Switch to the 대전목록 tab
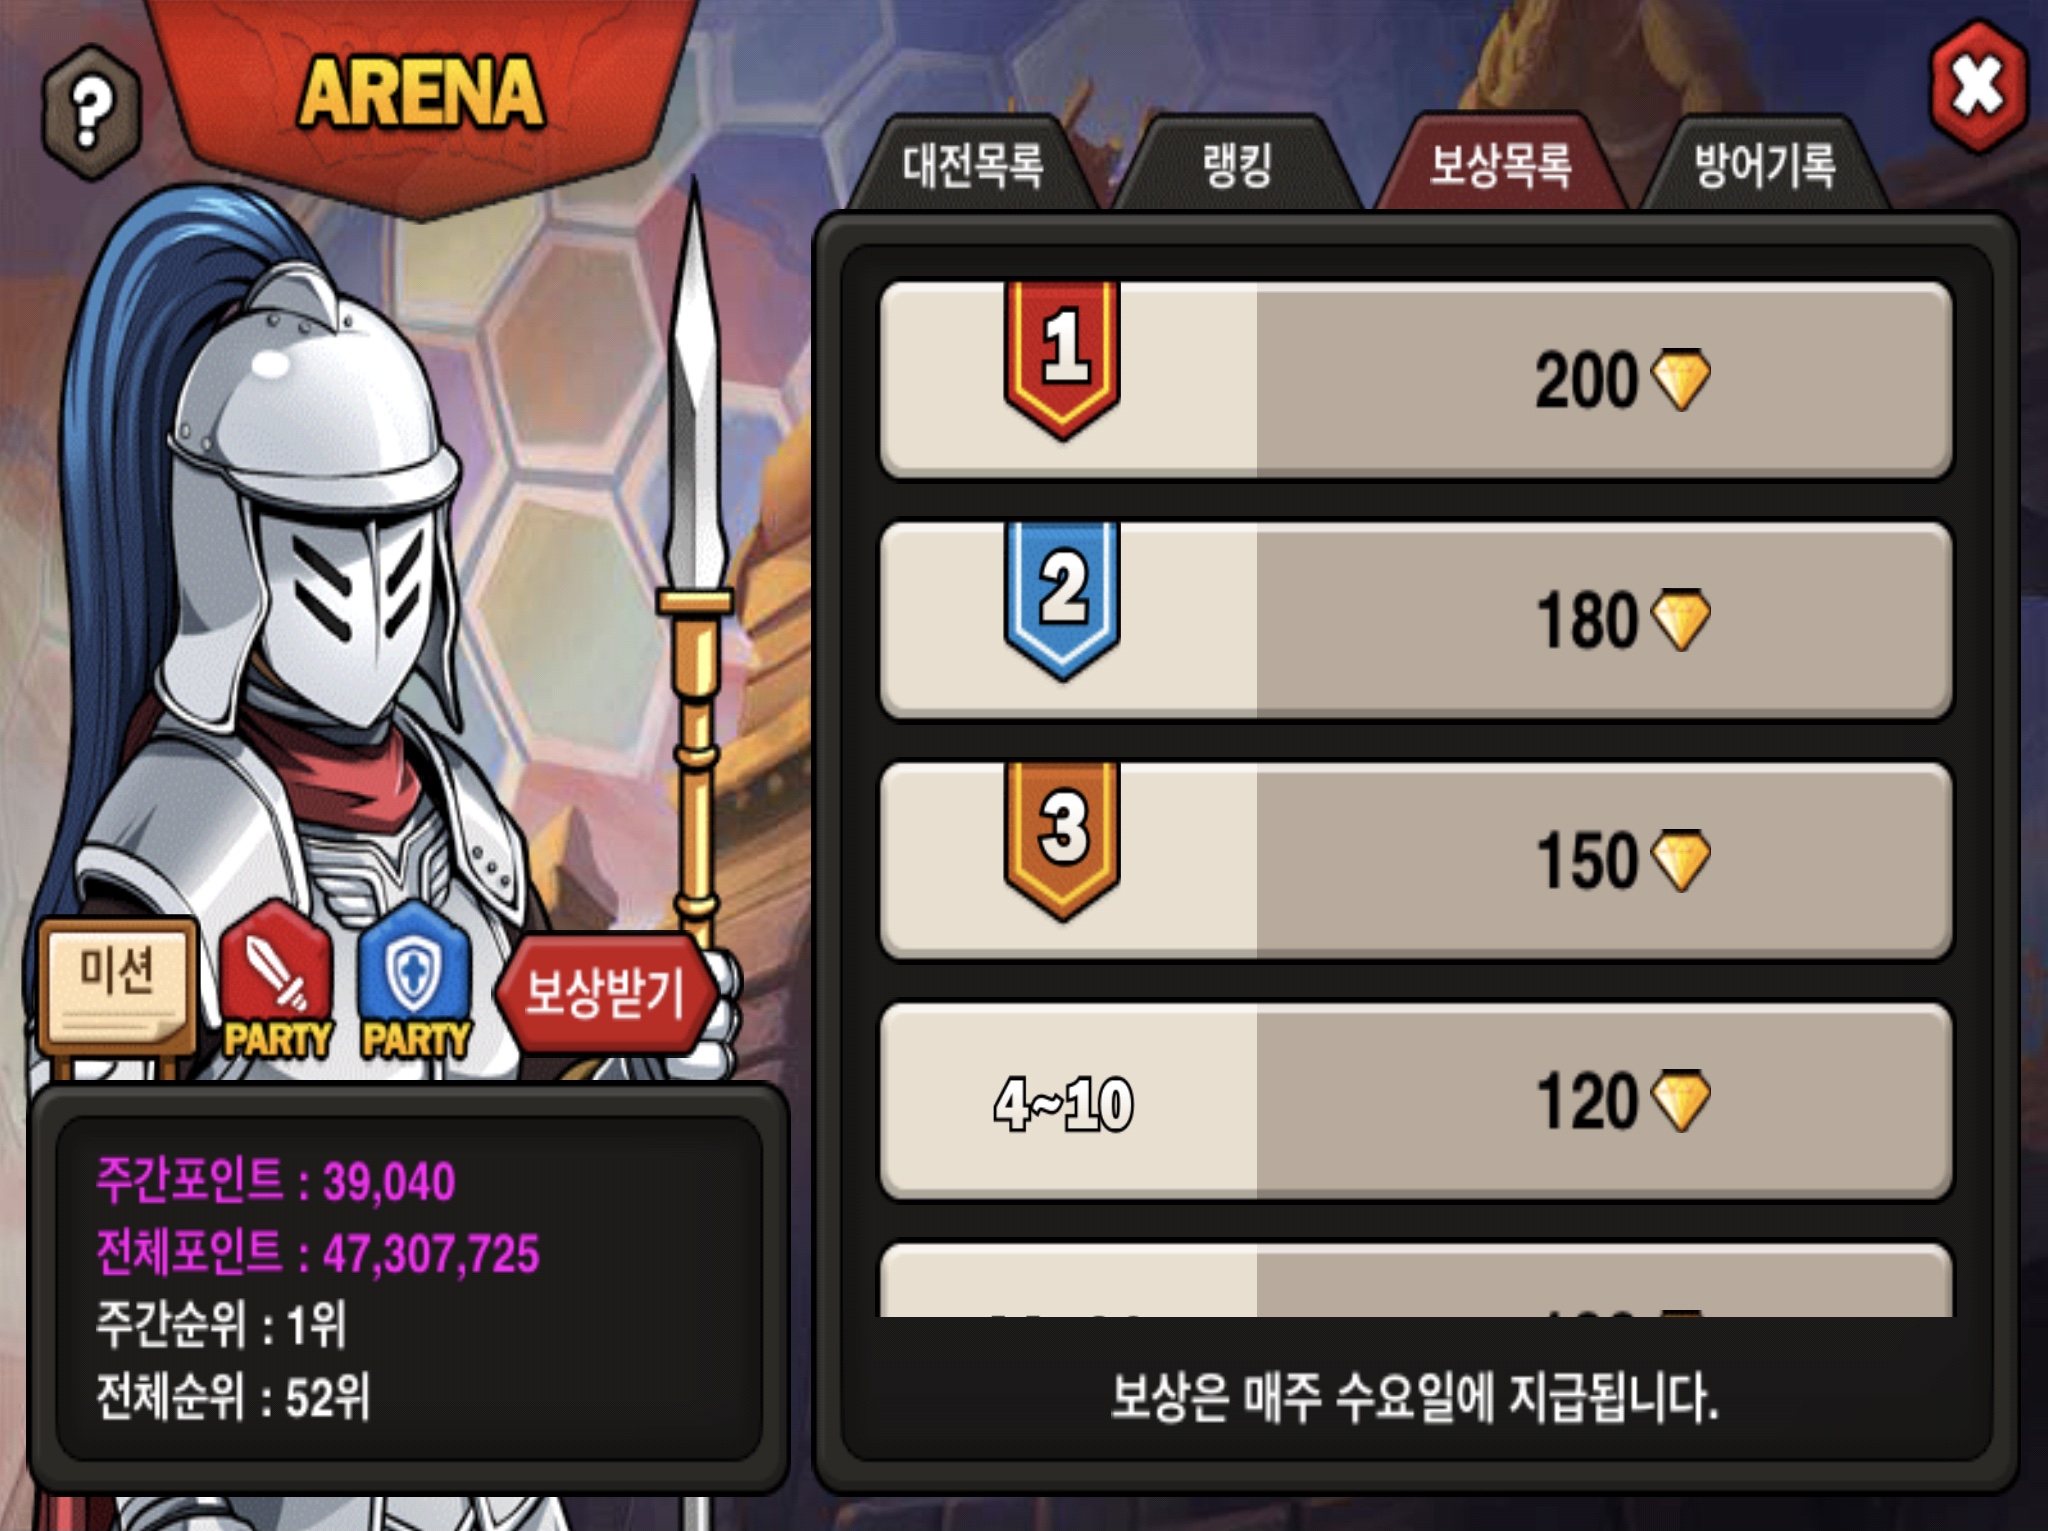The image size is (2048, 1531). tap(973, 165)
